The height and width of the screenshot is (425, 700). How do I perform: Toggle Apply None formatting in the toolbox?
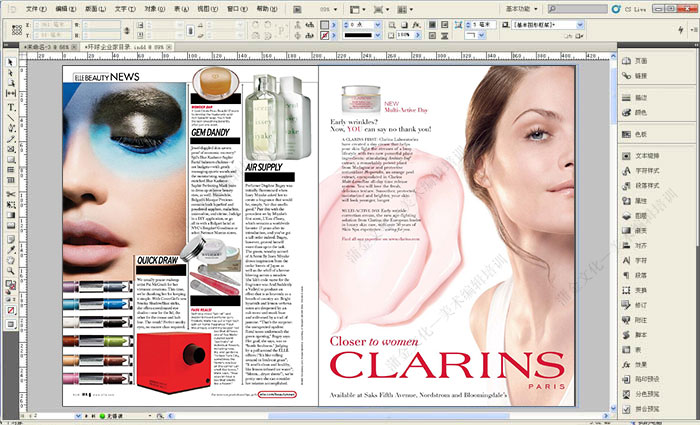[11, 310]
